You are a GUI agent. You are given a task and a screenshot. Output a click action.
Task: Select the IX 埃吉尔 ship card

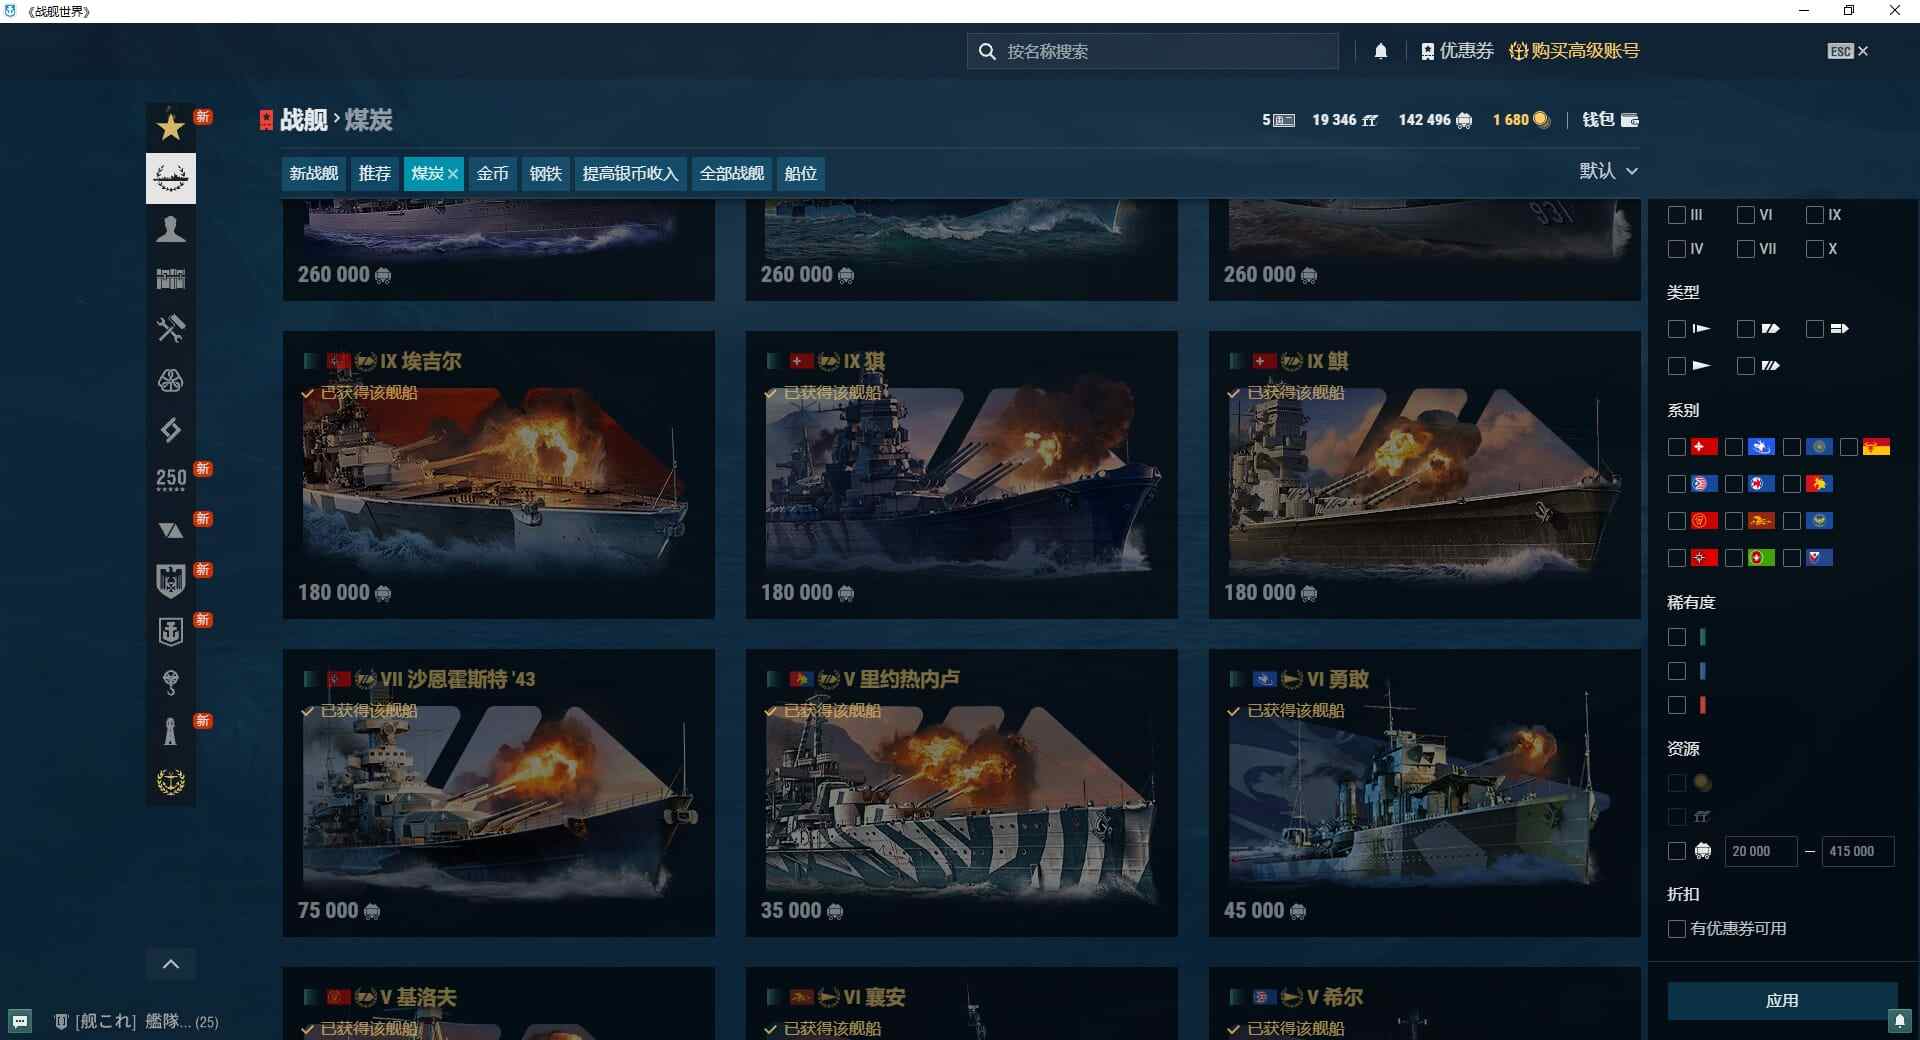(x=497, y=477)
